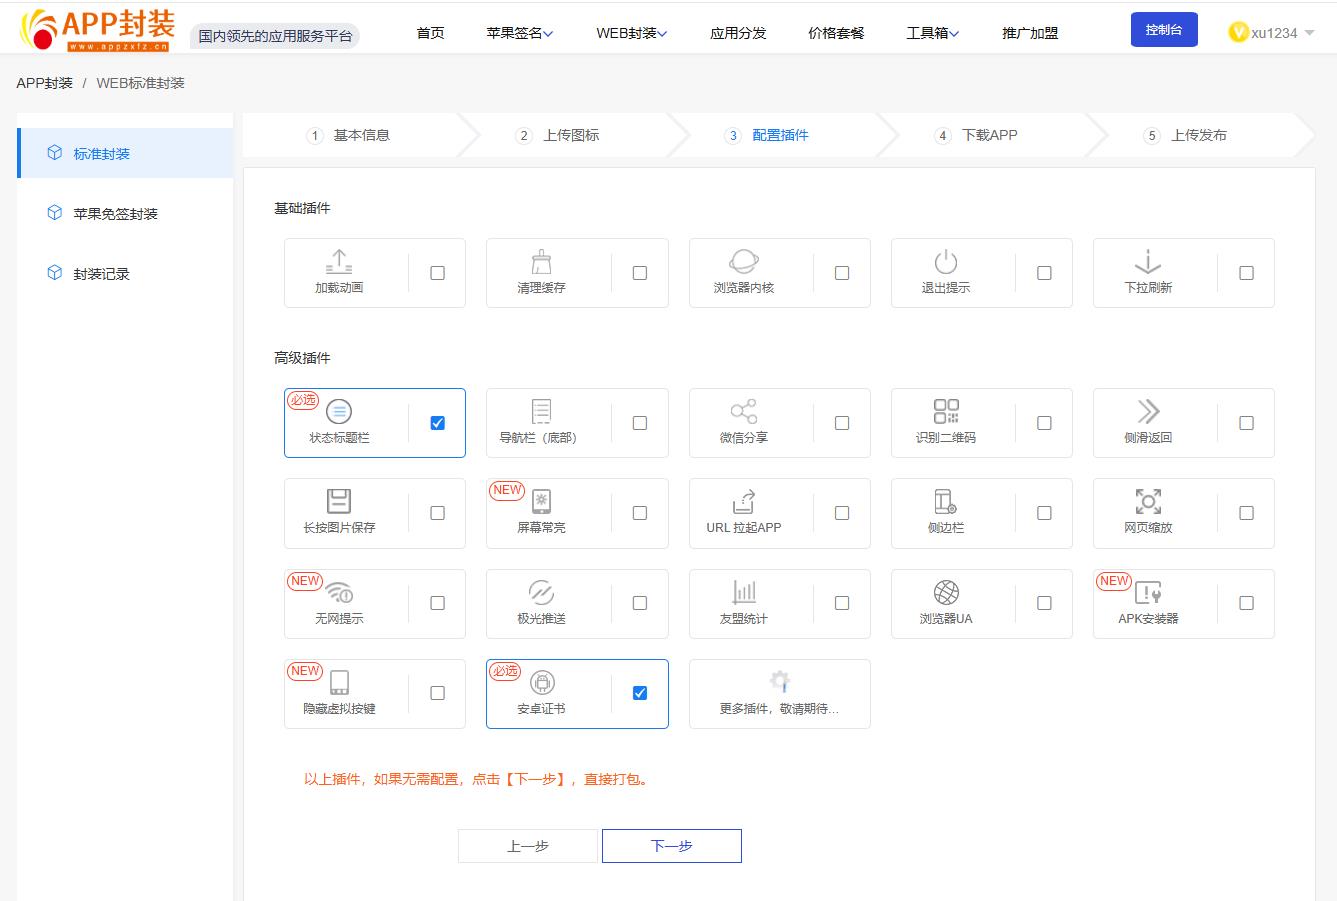
Task: Expand the 苹果签名 dropdown menu
Action: click(x=519, y=33)
